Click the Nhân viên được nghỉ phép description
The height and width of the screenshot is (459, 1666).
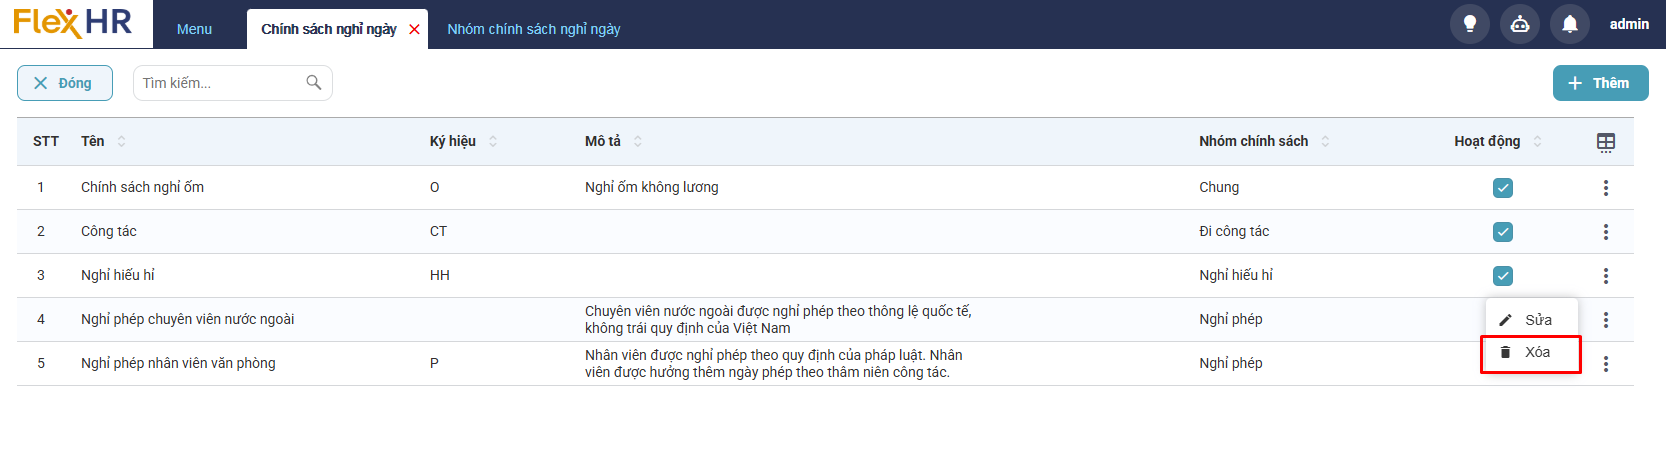tap(774, 363)
